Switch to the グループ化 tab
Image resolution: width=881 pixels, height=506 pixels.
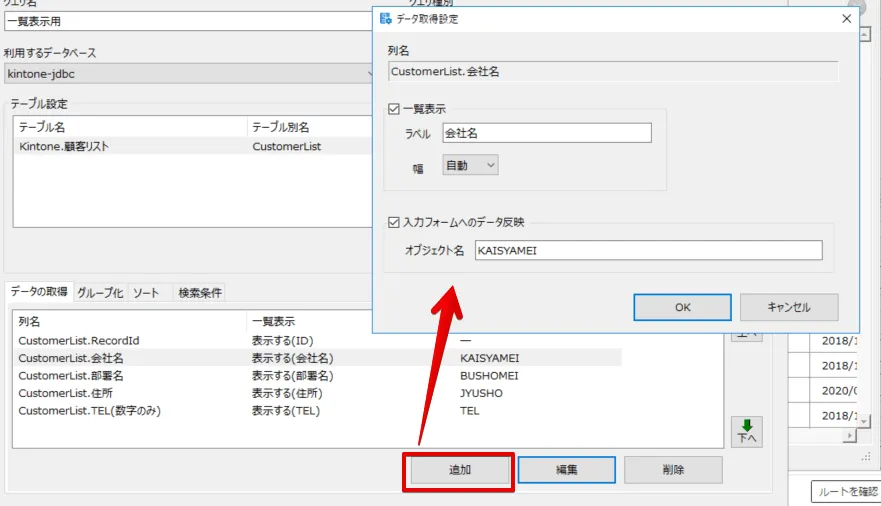(100, 293)
